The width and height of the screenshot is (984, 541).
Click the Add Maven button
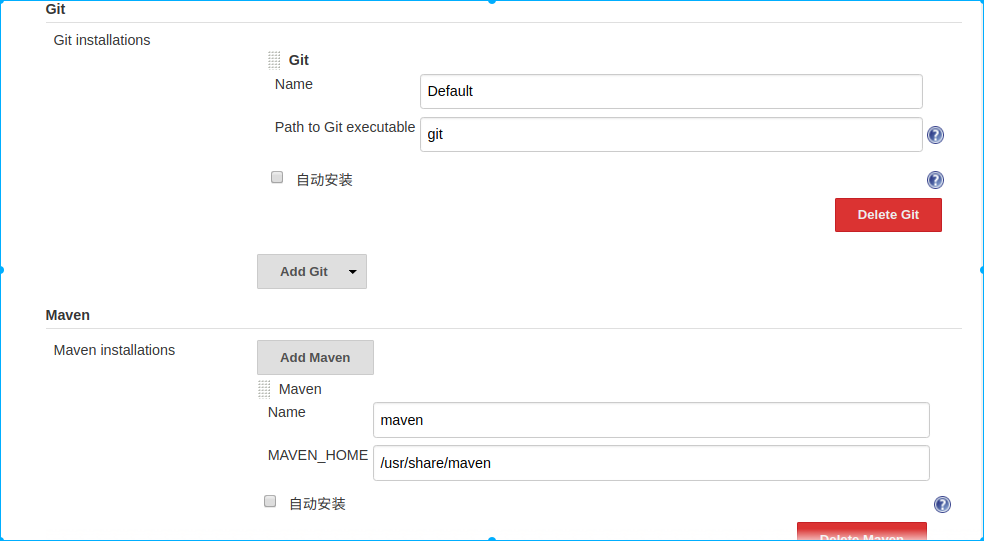point(315,358)
